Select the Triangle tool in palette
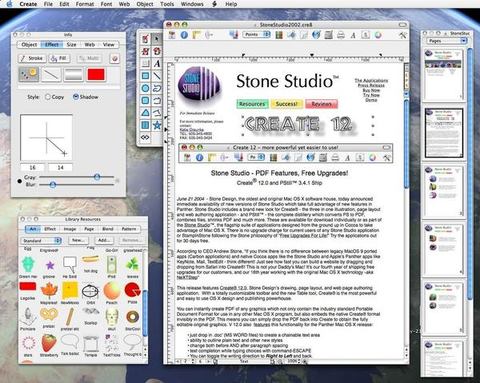Viewport: 480px width, 383px height. [x=145, y=113]
